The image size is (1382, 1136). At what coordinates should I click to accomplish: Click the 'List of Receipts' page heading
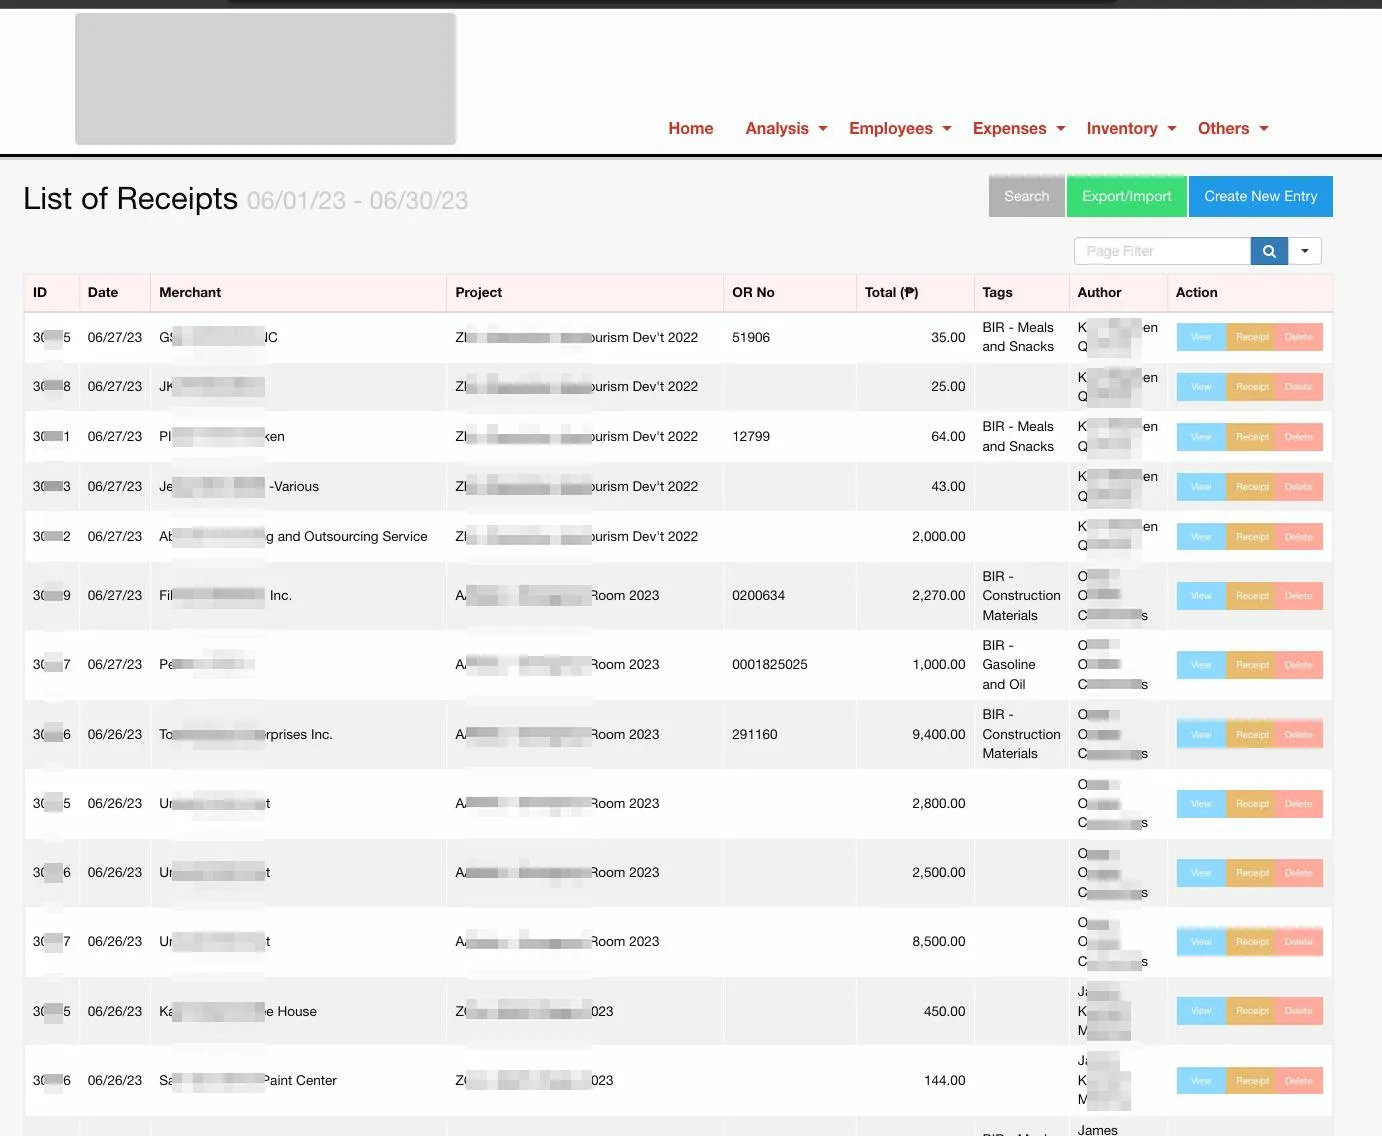coord(131,199)
